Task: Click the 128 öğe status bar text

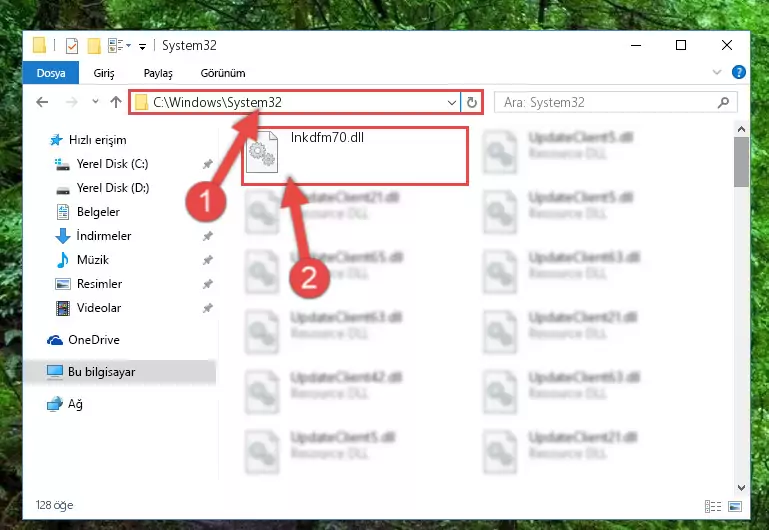Action: coord(54,505)
